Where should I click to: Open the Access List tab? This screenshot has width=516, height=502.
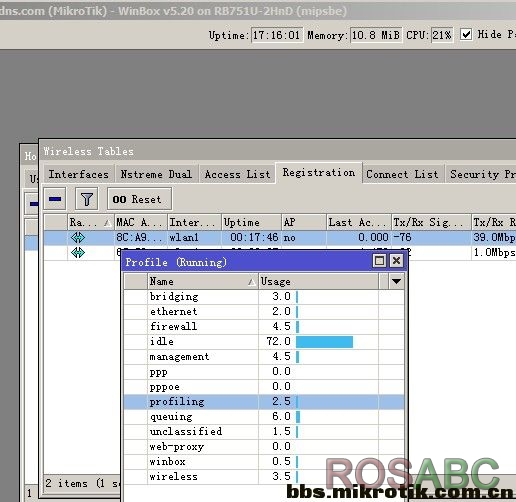(237, 174)
